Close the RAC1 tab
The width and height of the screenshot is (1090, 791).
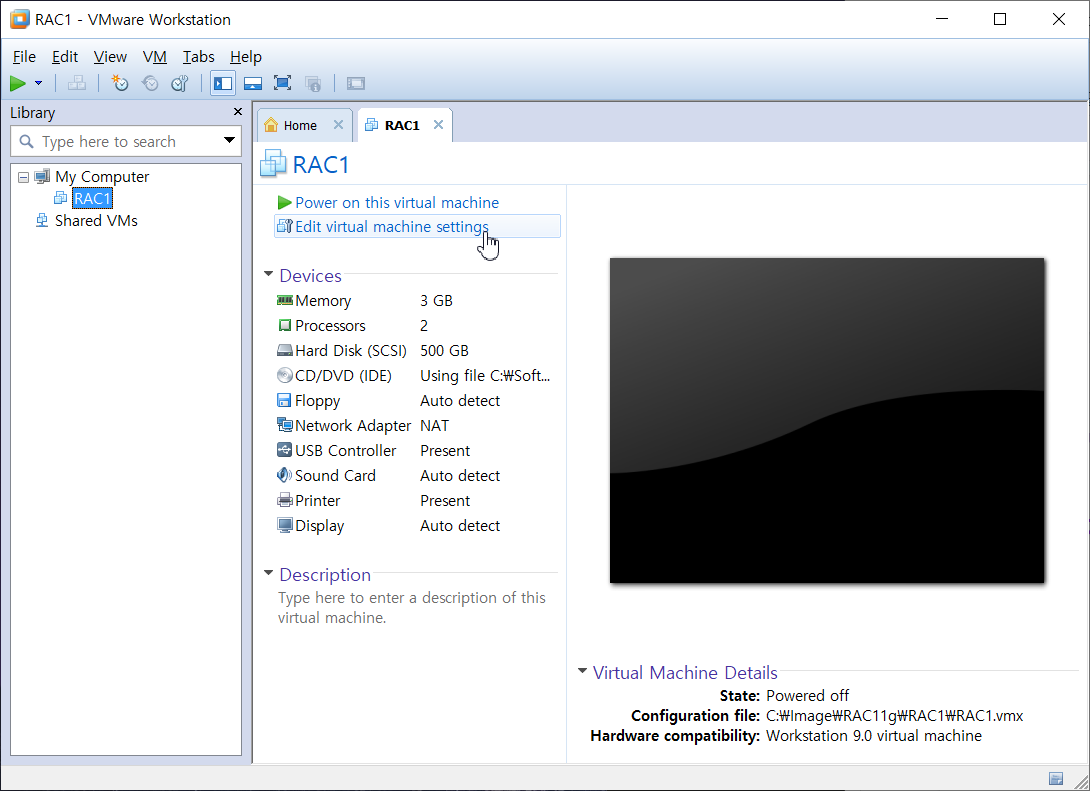(439, 125)
